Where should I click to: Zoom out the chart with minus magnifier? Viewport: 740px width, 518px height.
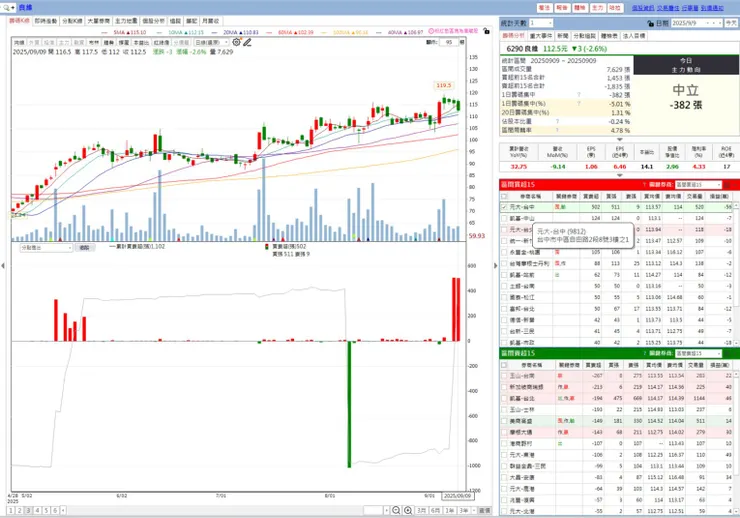396,510
